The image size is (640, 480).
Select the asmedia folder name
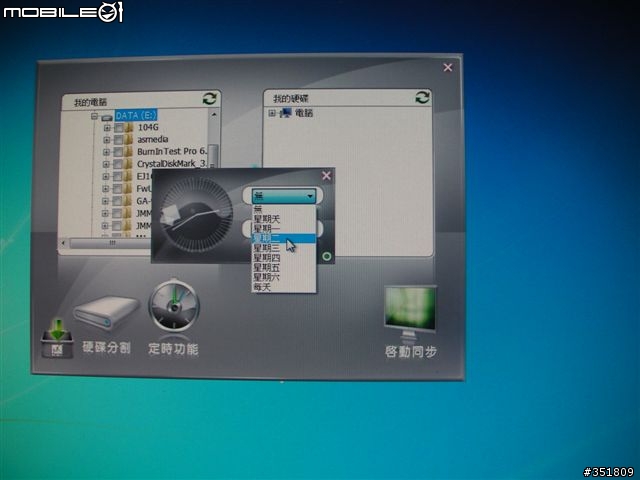pyautogui.click(x=153, y=139)
